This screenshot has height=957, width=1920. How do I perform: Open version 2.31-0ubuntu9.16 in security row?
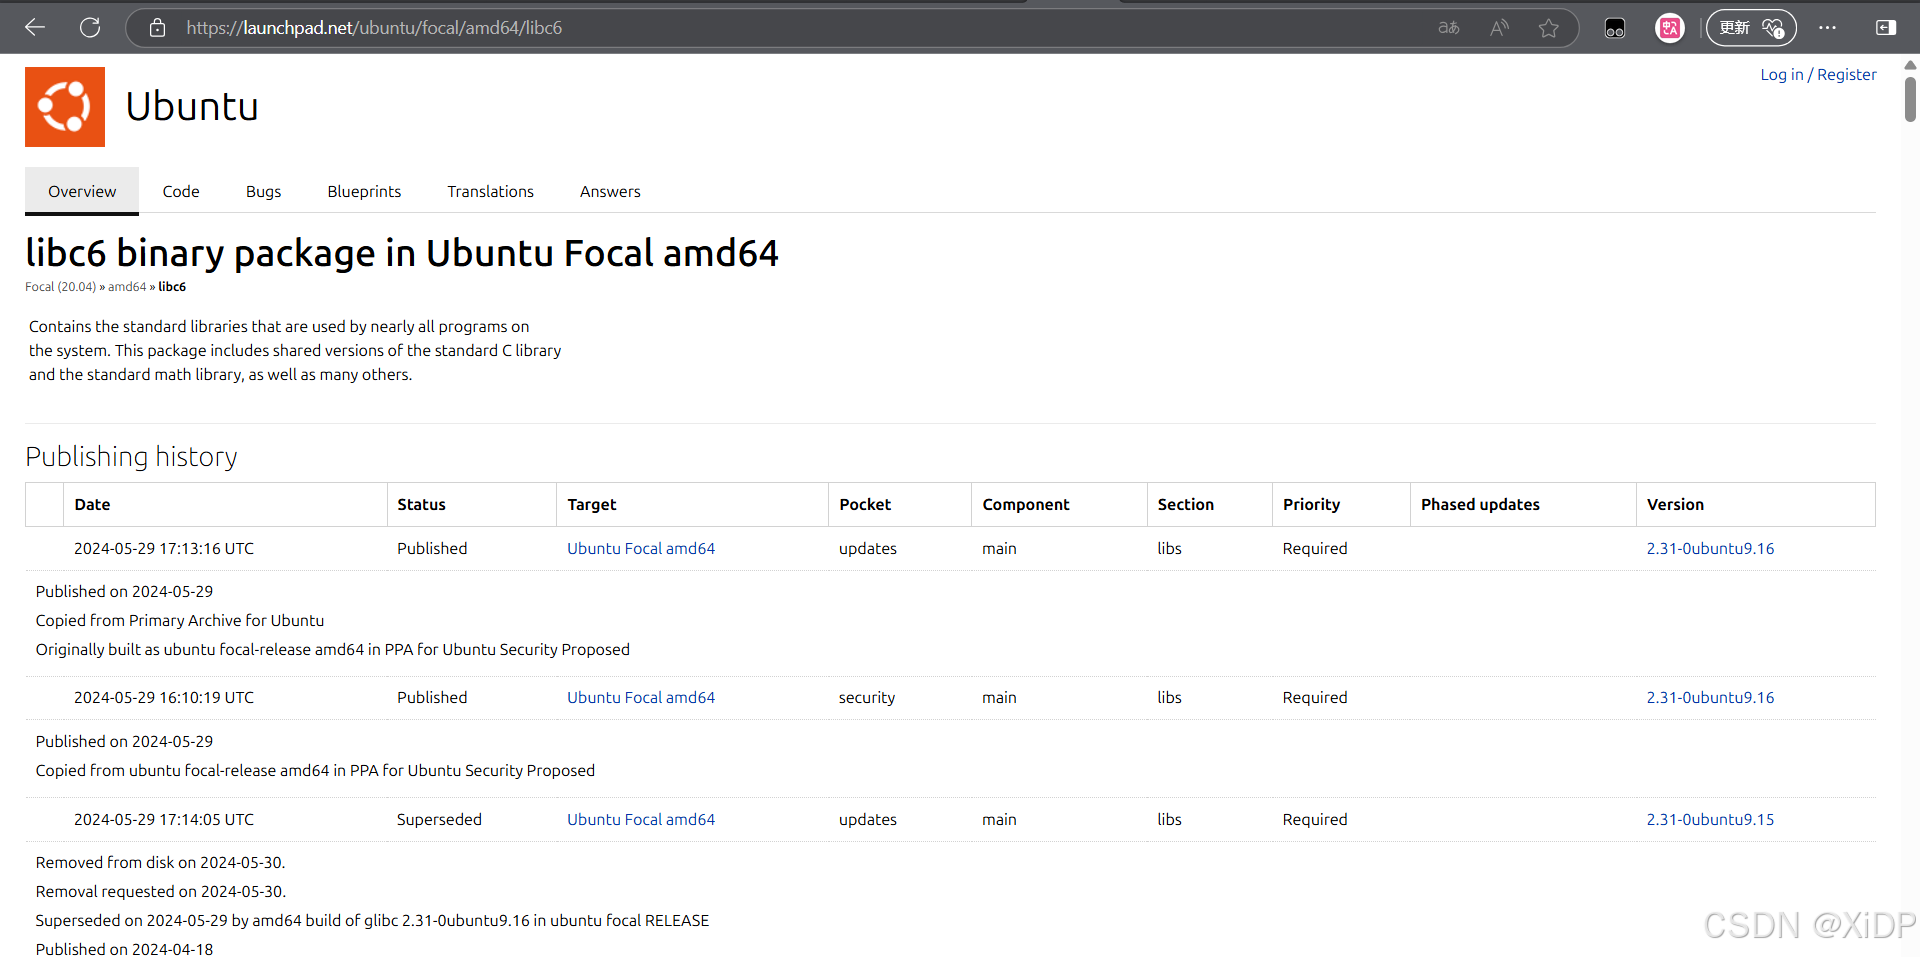pos(1710,697)
